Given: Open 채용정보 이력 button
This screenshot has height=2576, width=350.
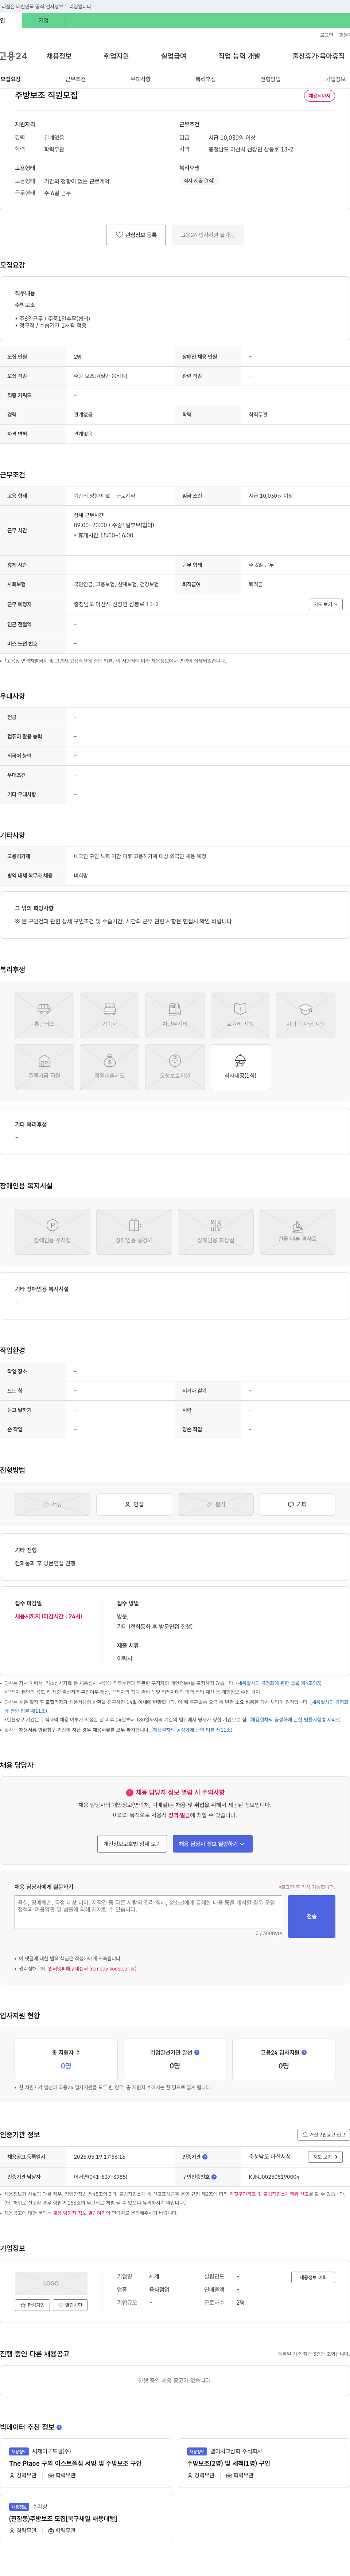Looking at the screenshot, I should pyautogui.click(x=313, y=2277).
